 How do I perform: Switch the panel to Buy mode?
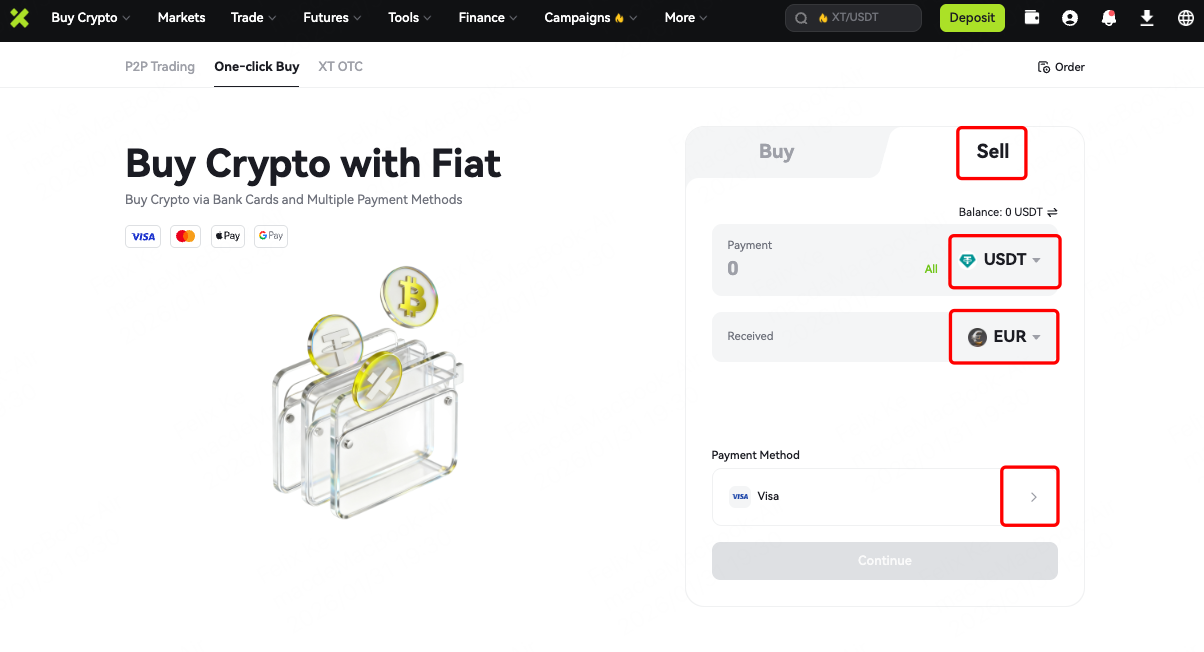coord(776,151)
